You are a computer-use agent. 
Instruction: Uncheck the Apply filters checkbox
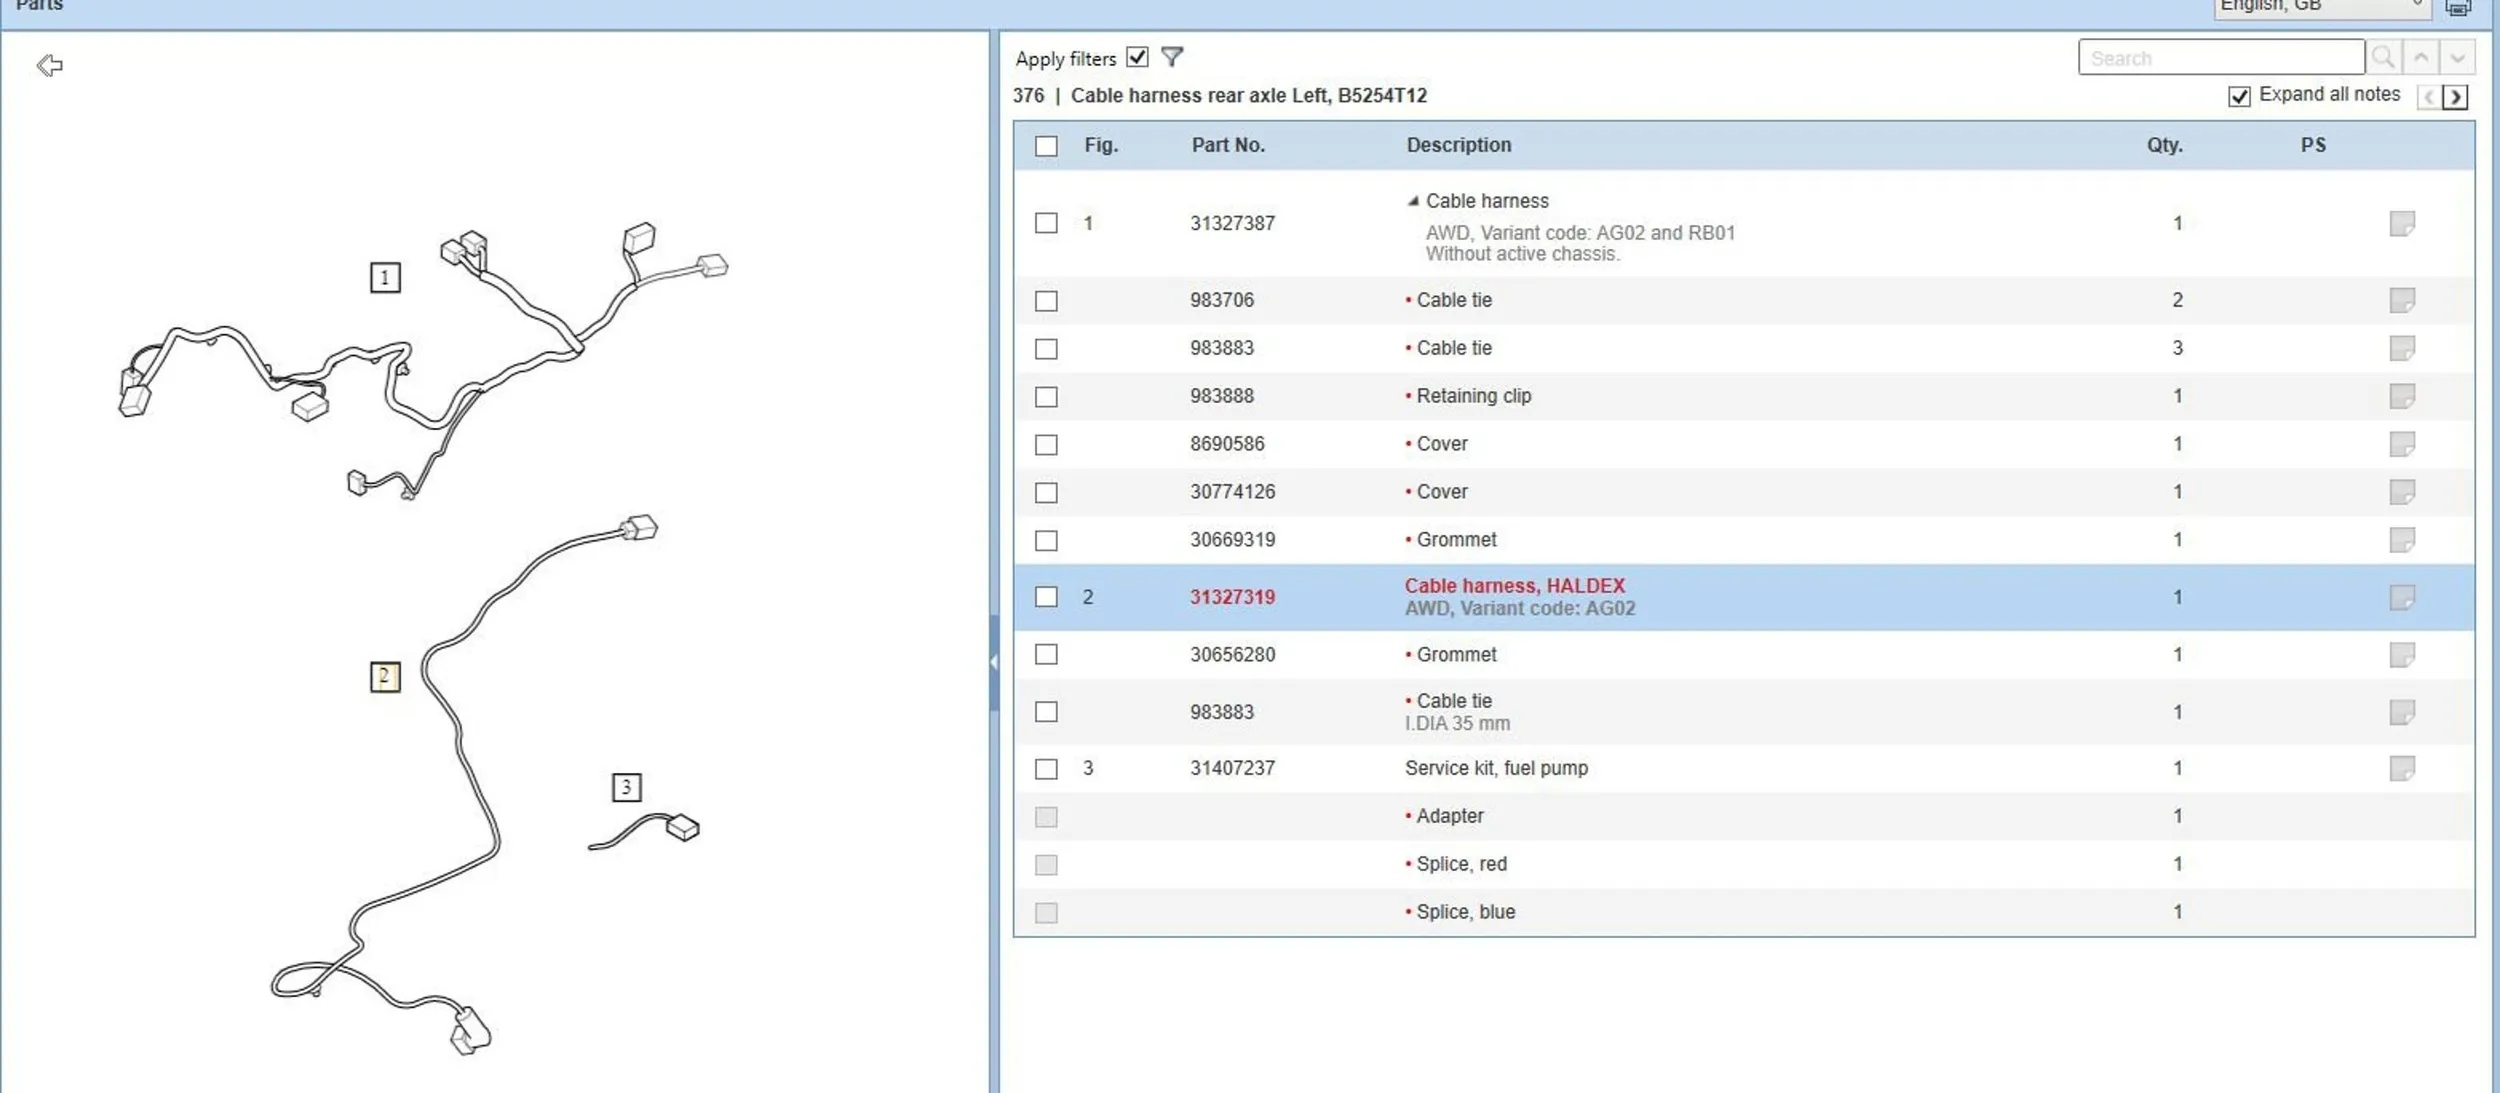click(1137, 57)
